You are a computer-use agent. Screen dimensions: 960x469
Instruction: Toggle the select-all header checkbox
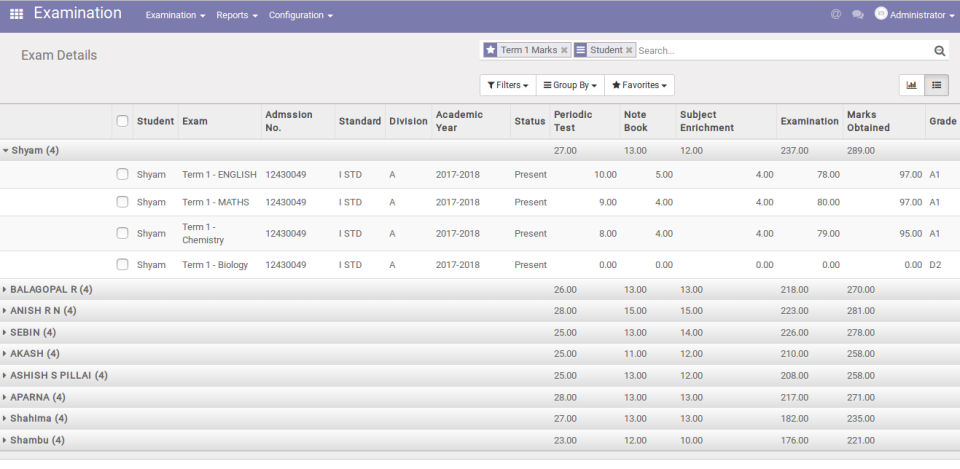pyautogui.click(x=122, y=121)
